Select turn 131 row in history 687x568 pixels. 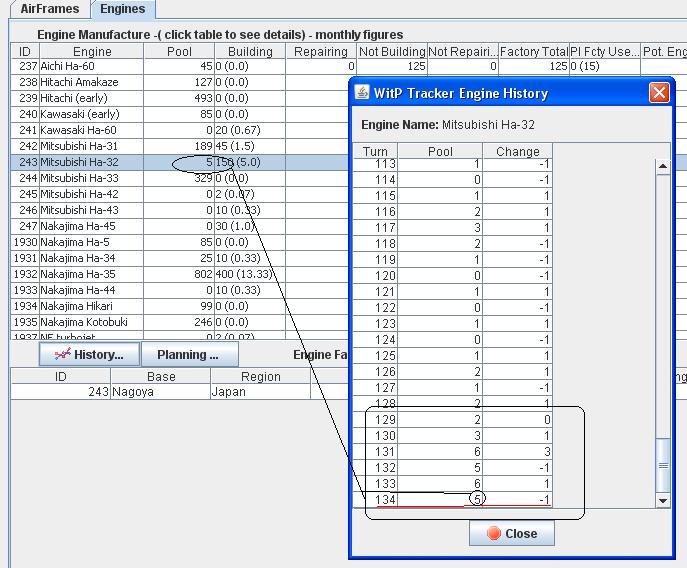pyautogui.click(x=453, y=451)
